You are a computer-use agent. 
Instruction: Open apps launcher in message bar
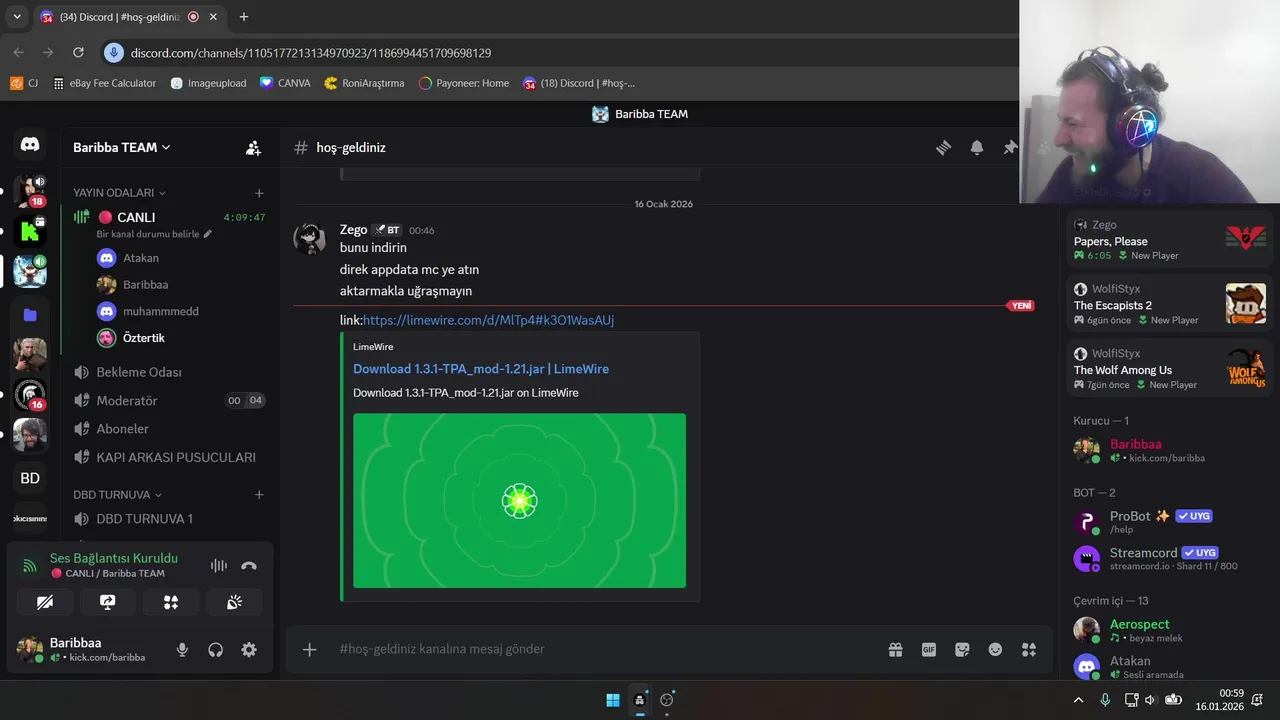[x=1029, y=649]
